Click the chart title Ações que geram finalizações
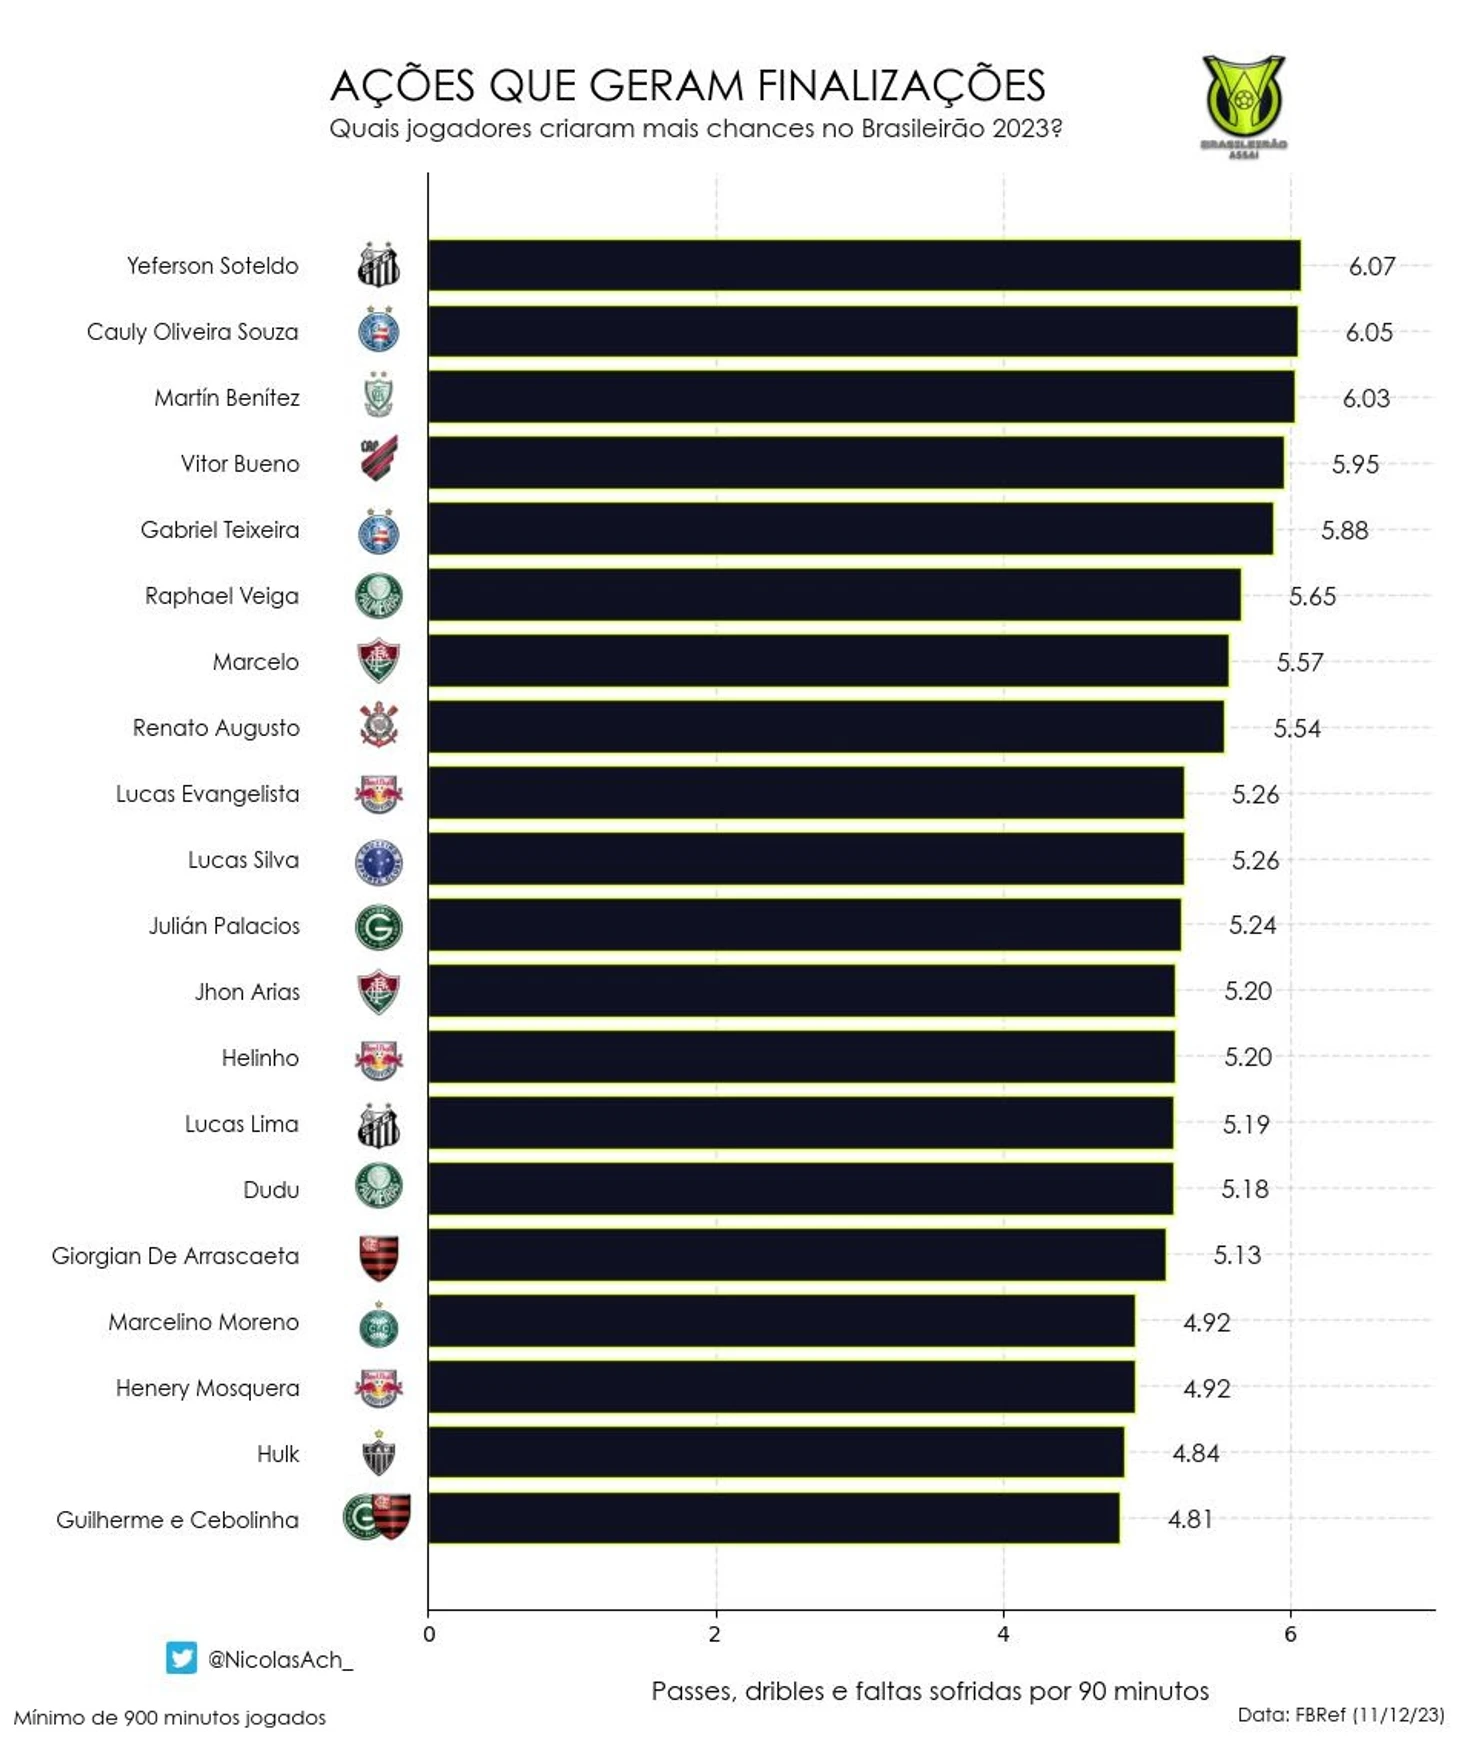This screenshot has height=1738, width=1460. tap(688, 85)
